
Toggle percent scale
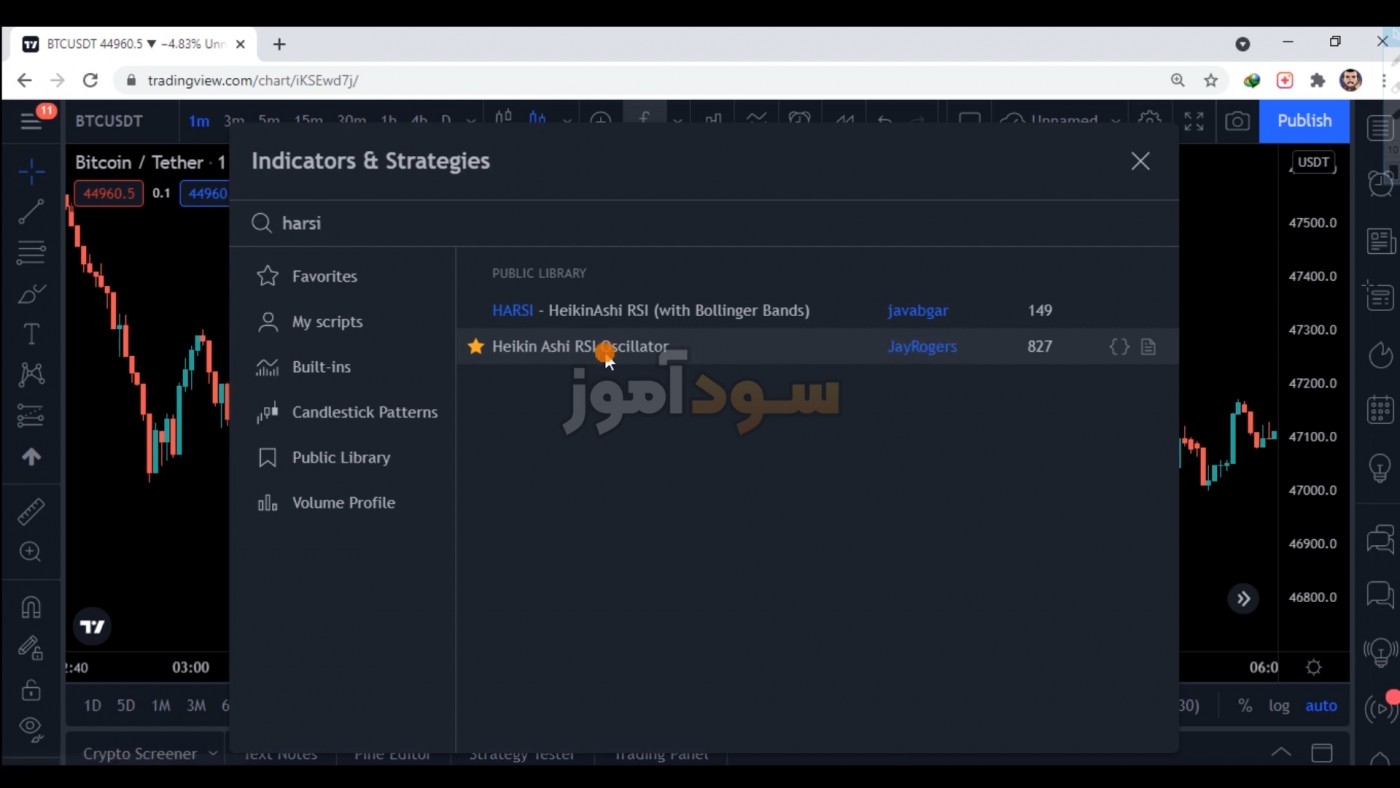(1245, 706)
